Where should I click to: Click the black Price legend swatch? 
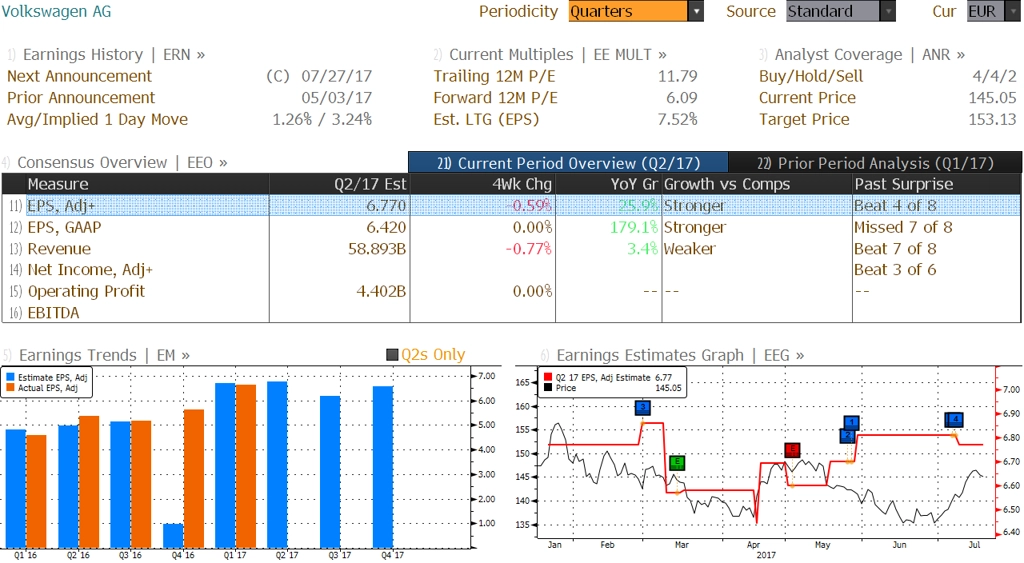[x=548, y=388]
